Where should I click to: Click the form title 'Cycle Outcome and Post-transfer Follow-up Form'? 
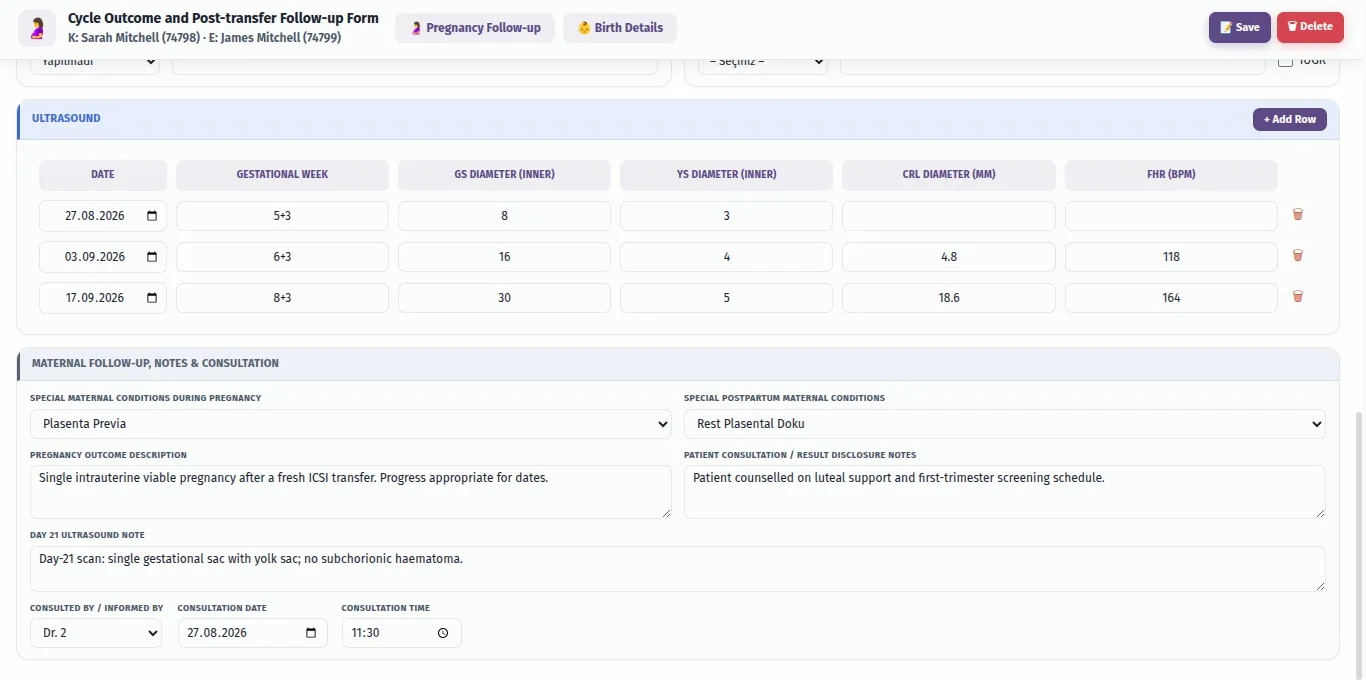pyautogui.click(x=223, y=18)
